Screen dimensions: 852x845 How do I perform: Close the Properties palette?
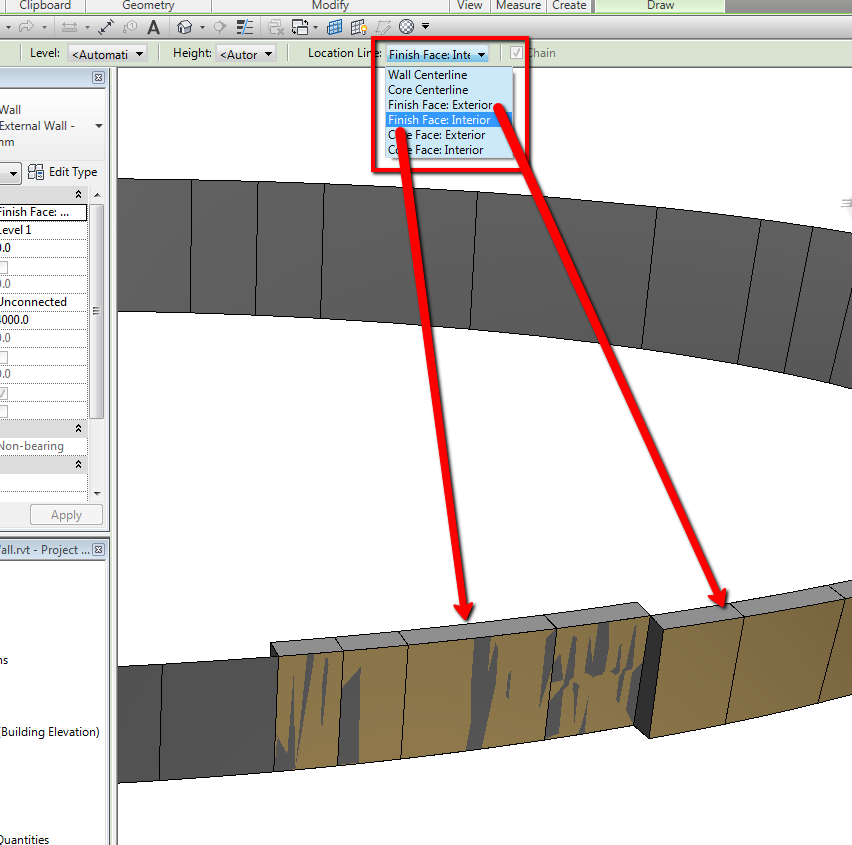pos(98,78)
